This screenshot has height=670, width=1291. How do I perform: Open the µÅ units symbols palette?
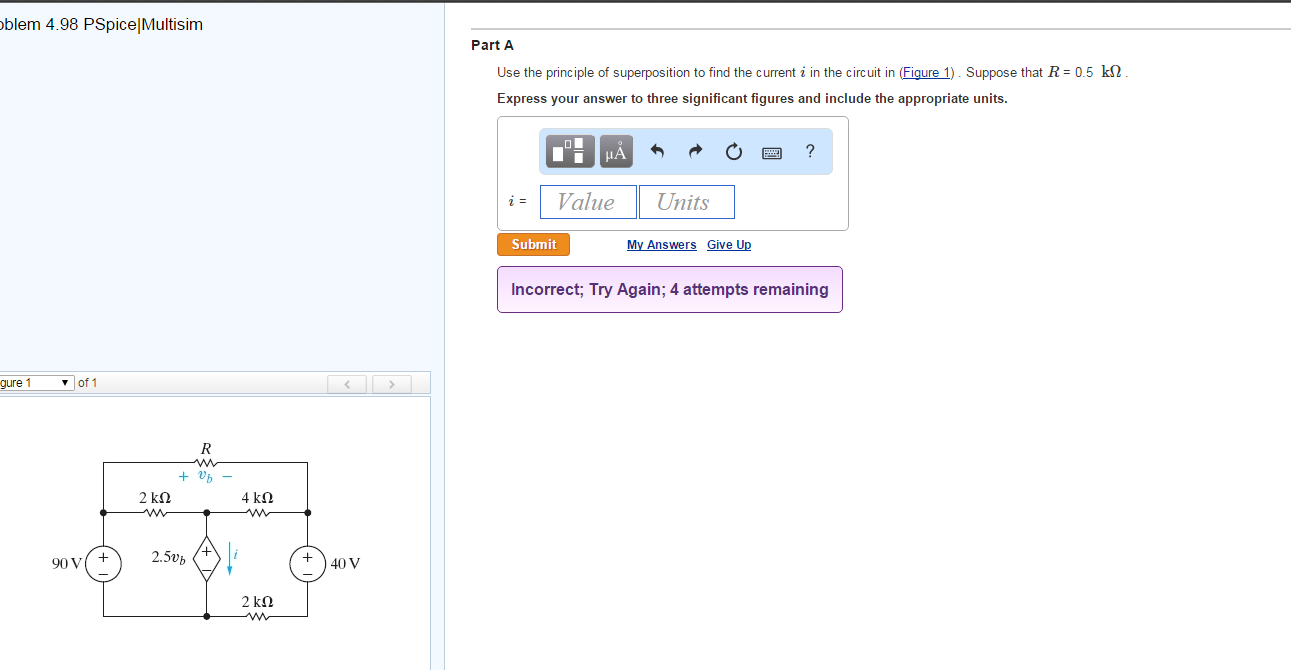(x=616, y=151)
